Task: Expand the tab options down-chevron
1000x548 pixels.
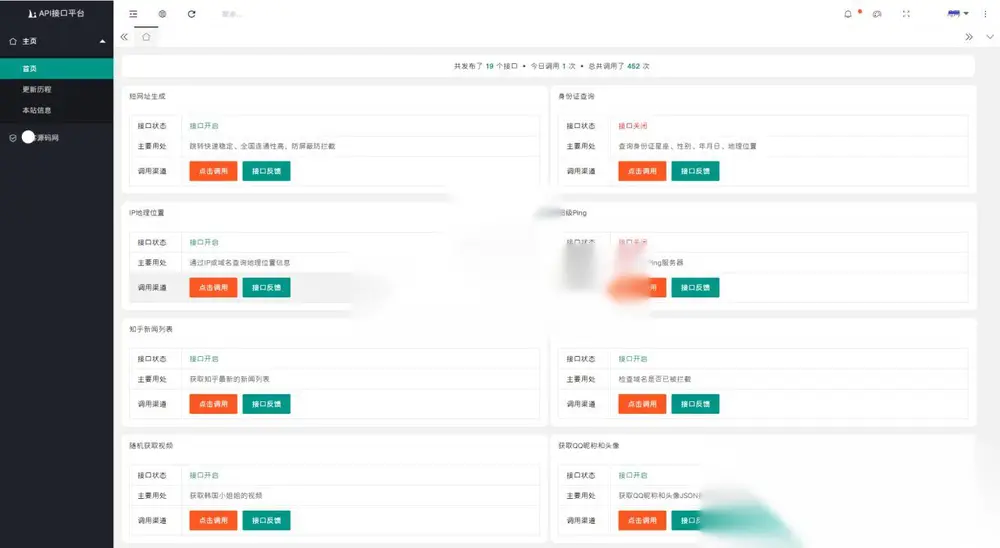Action: click(x=990, y=37)
